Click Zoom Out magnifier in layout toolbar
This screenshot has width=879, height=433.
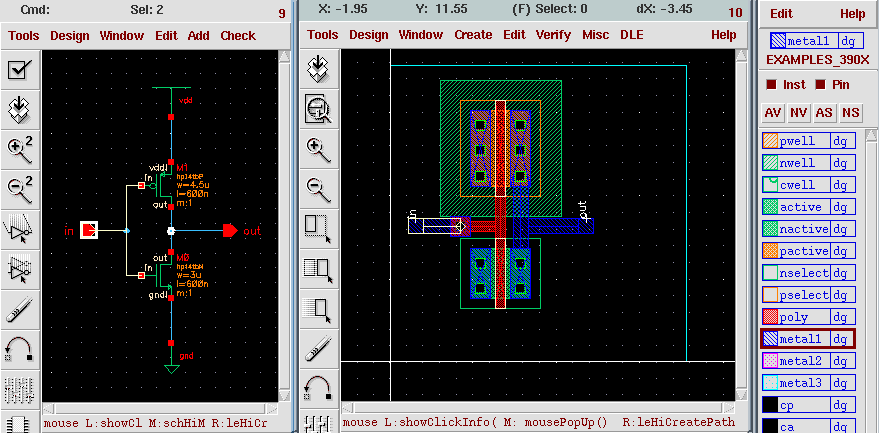point(319,188)
